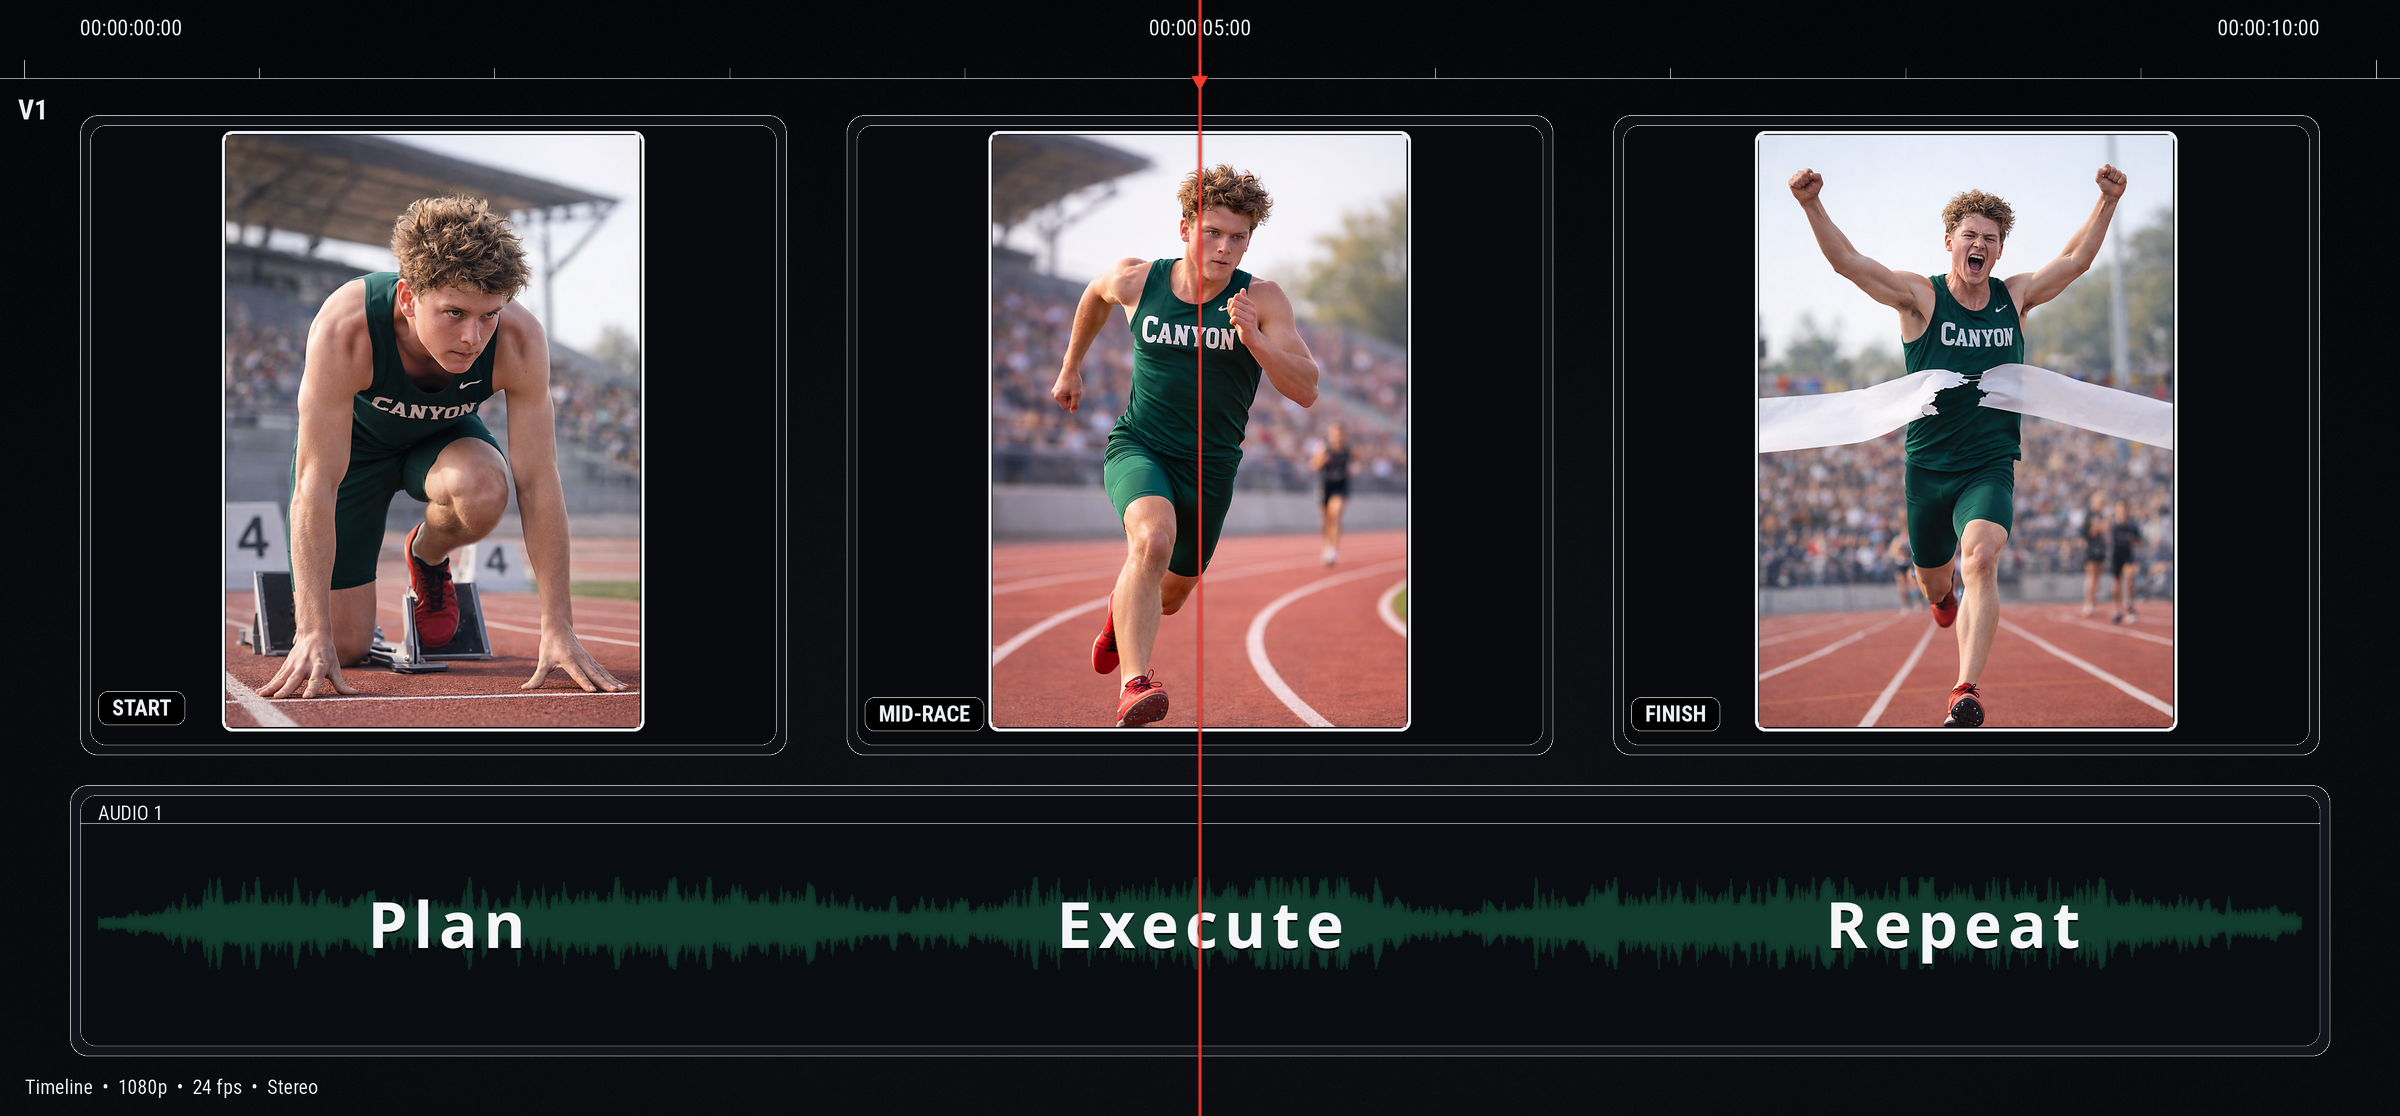The height and width of the screenshot is (1116, 2400).
Task: Click the 00:00:00:00 timecode label
Action: pos(131,28)
